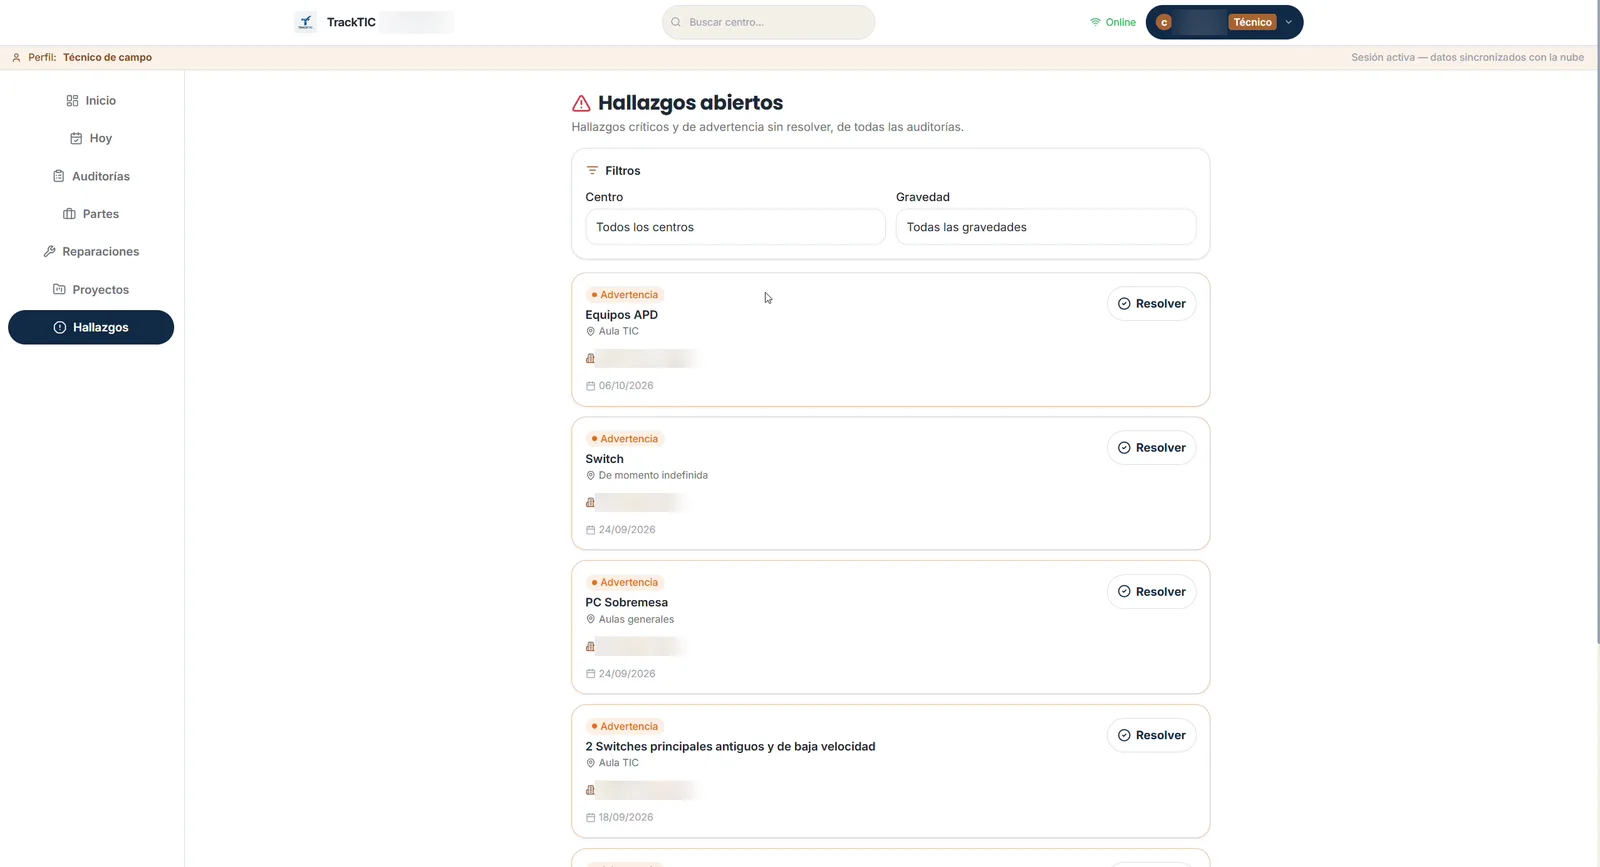
Task: Click the profile person icon in banner
Action: (x=16, y=58)
